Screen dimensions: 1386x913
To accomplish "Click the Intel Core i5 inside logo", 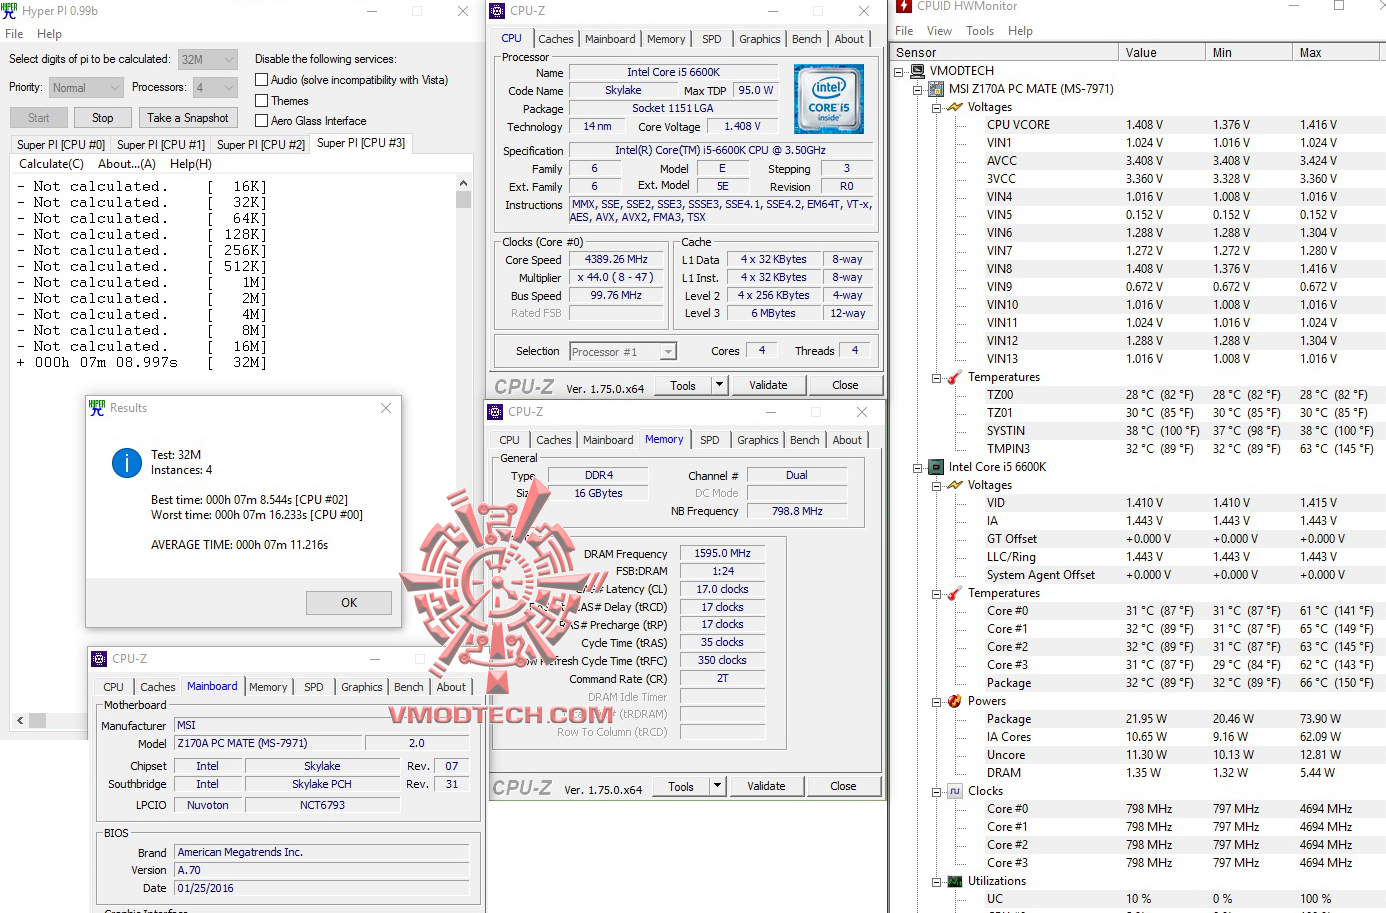I will tap(828, 99).
